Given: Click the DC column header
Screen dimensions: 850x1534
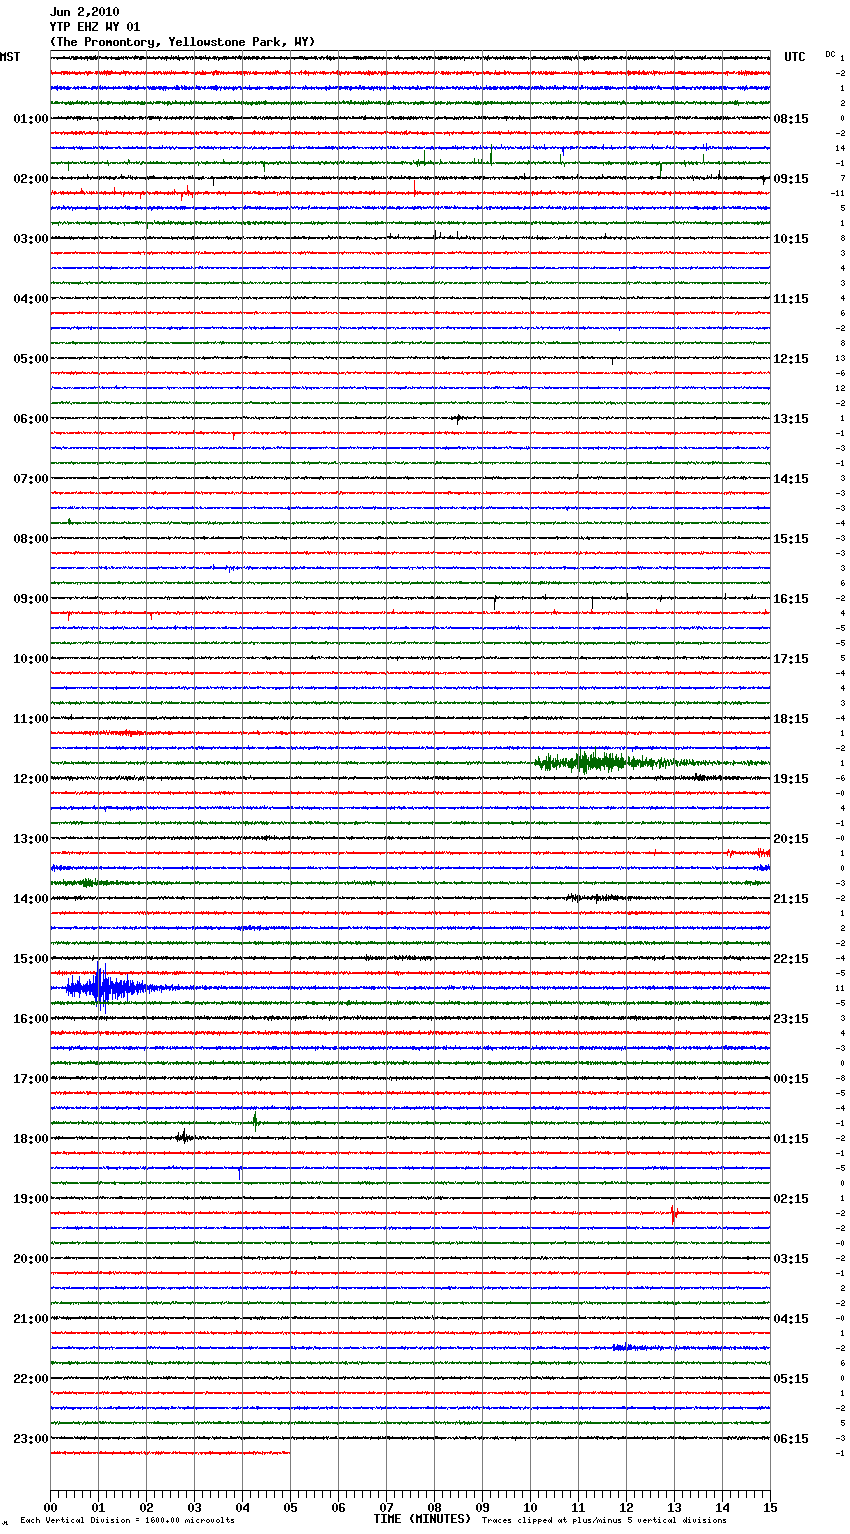Looking at the screenshot, I should click(830, 54).
